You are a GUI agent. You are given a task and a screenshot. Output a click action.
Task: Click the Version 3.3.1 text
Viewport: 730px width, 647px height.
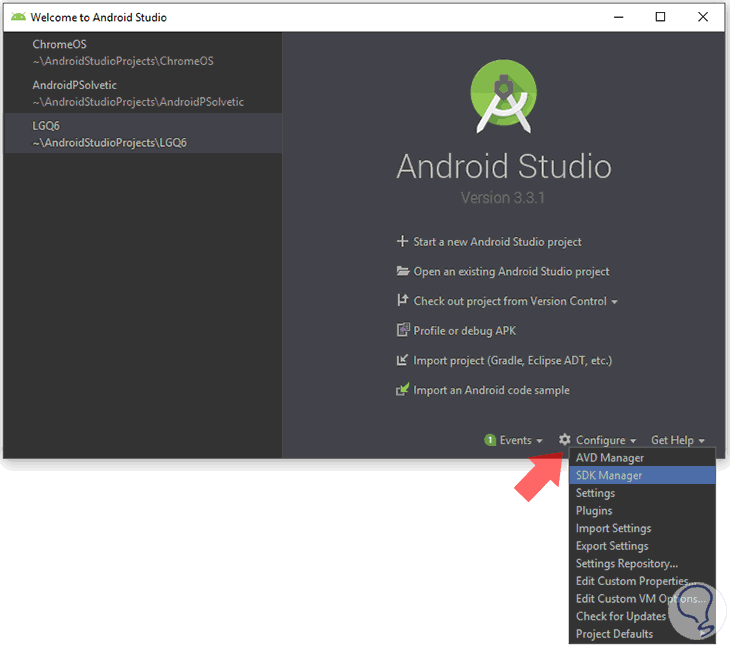pyautogui.click(x=502, y=198)
